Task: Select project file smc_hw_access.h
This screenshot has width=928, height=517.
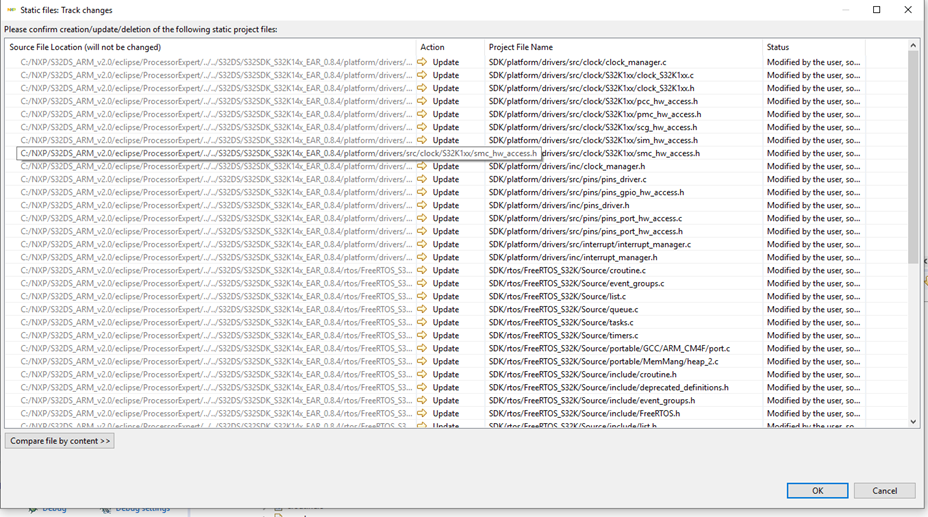Action: 620,153
